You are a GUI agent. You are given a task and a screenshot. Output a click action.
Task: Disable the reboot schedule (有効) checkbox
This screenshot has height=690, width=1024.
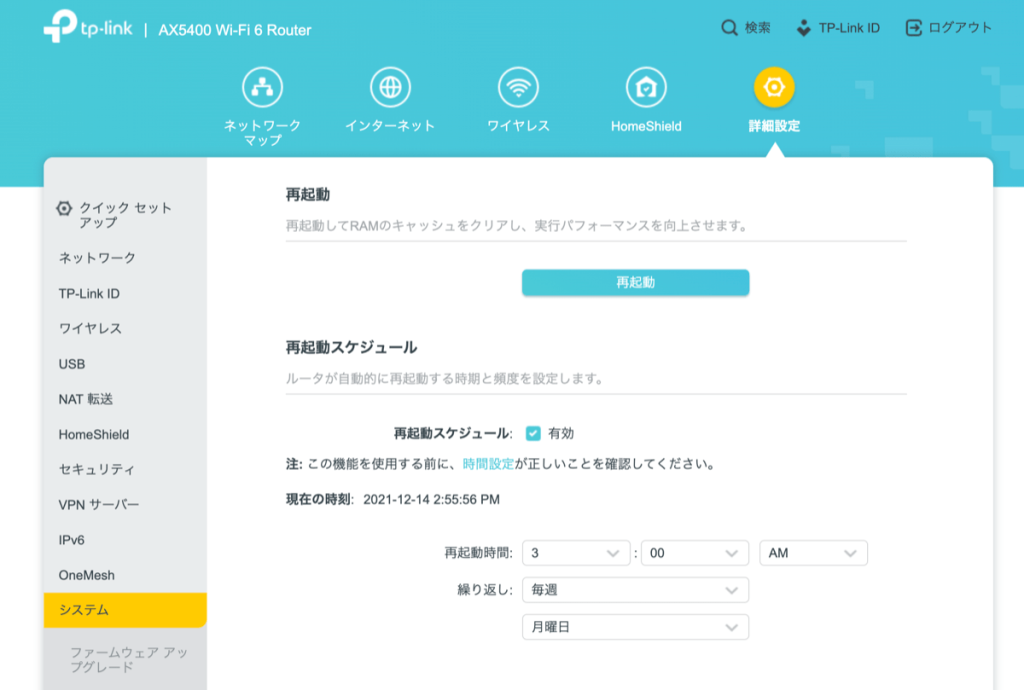[x=533, y=433]
